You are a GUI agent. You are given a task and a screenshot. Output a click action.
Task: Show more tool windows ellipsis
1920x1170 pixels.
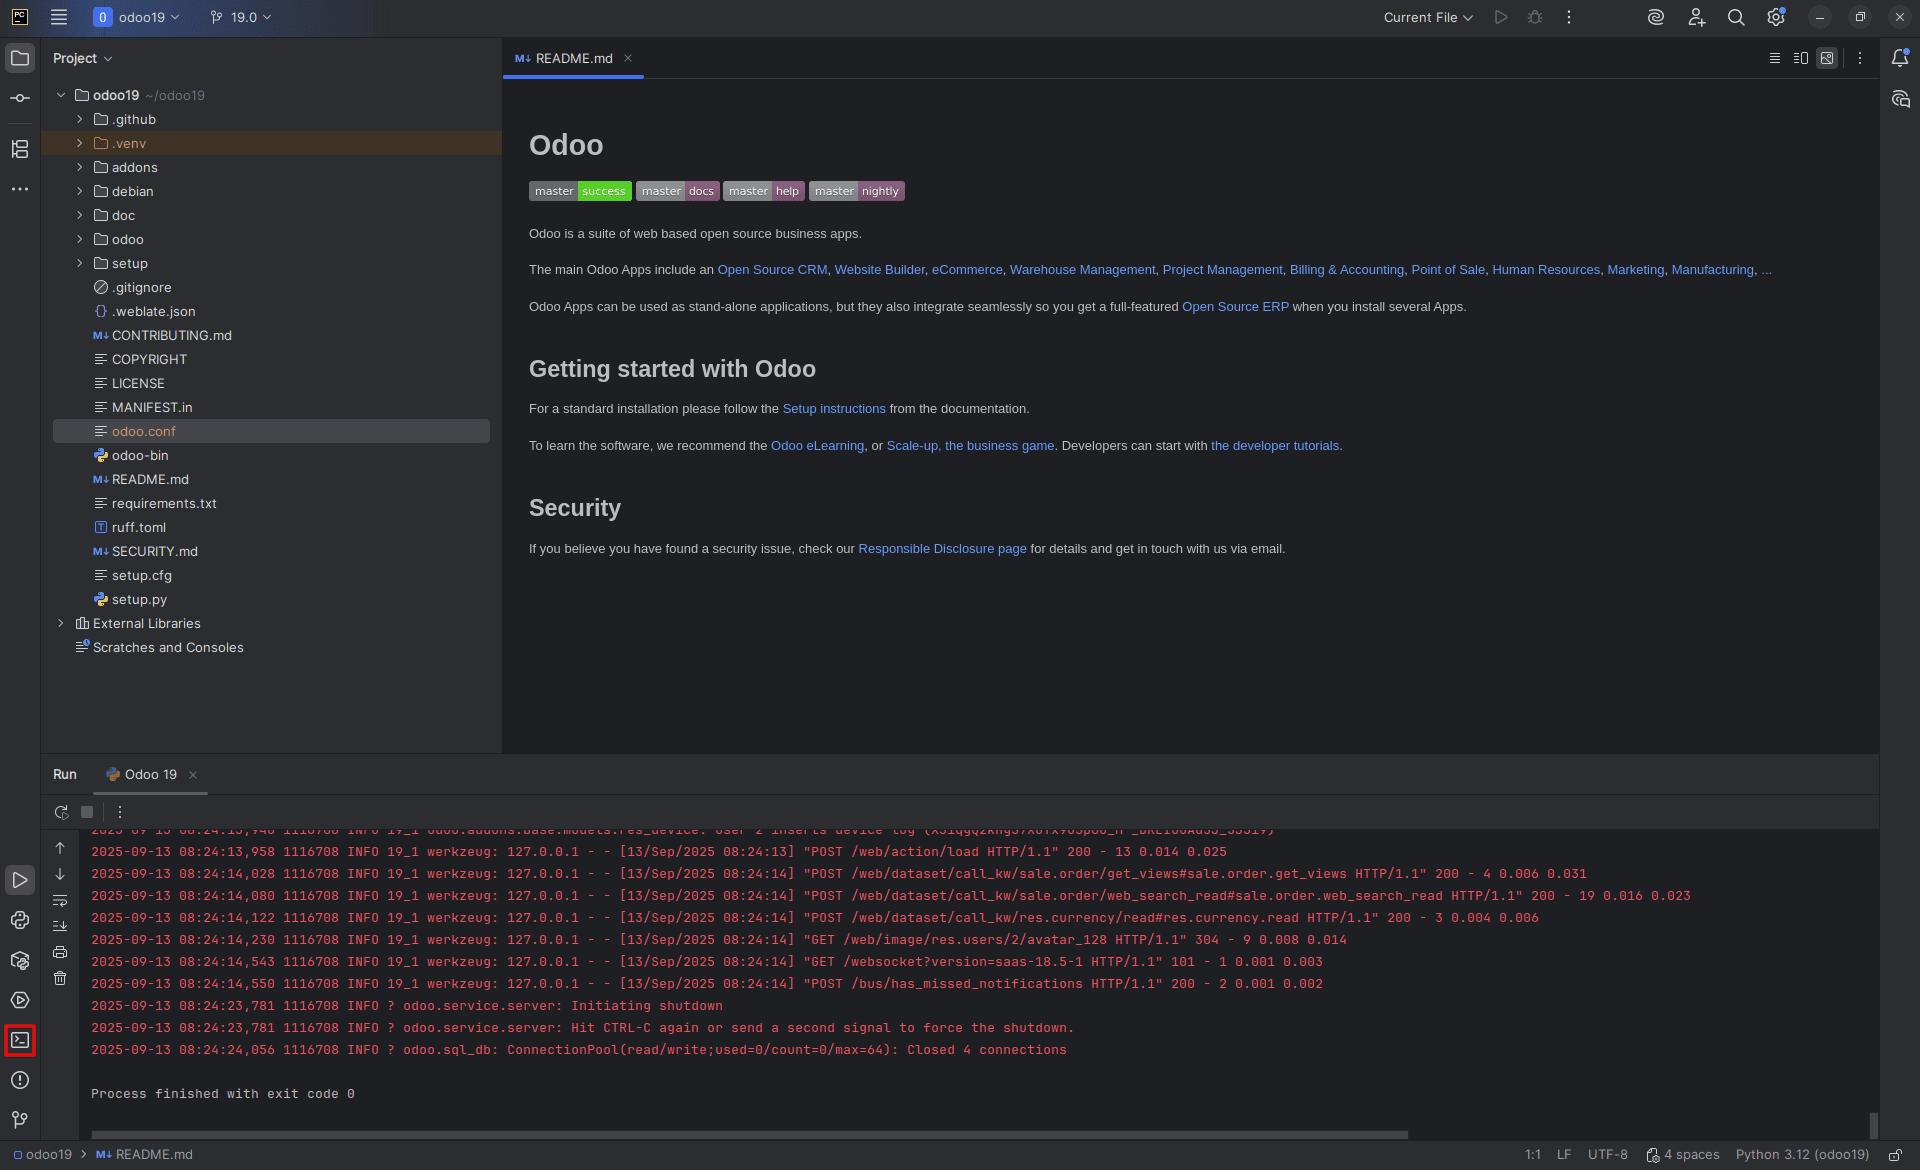pyautogui.click(x=20, y=189)
